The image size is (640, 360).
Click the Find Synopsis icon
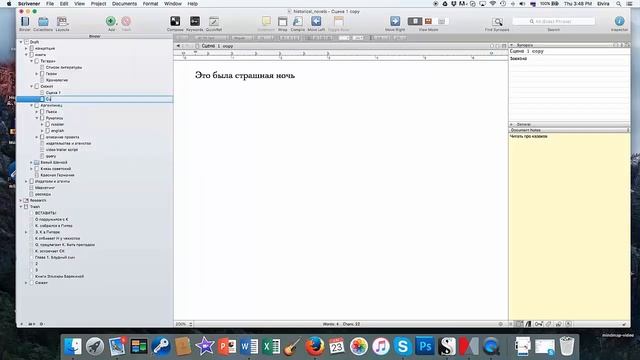coord(497,22)
